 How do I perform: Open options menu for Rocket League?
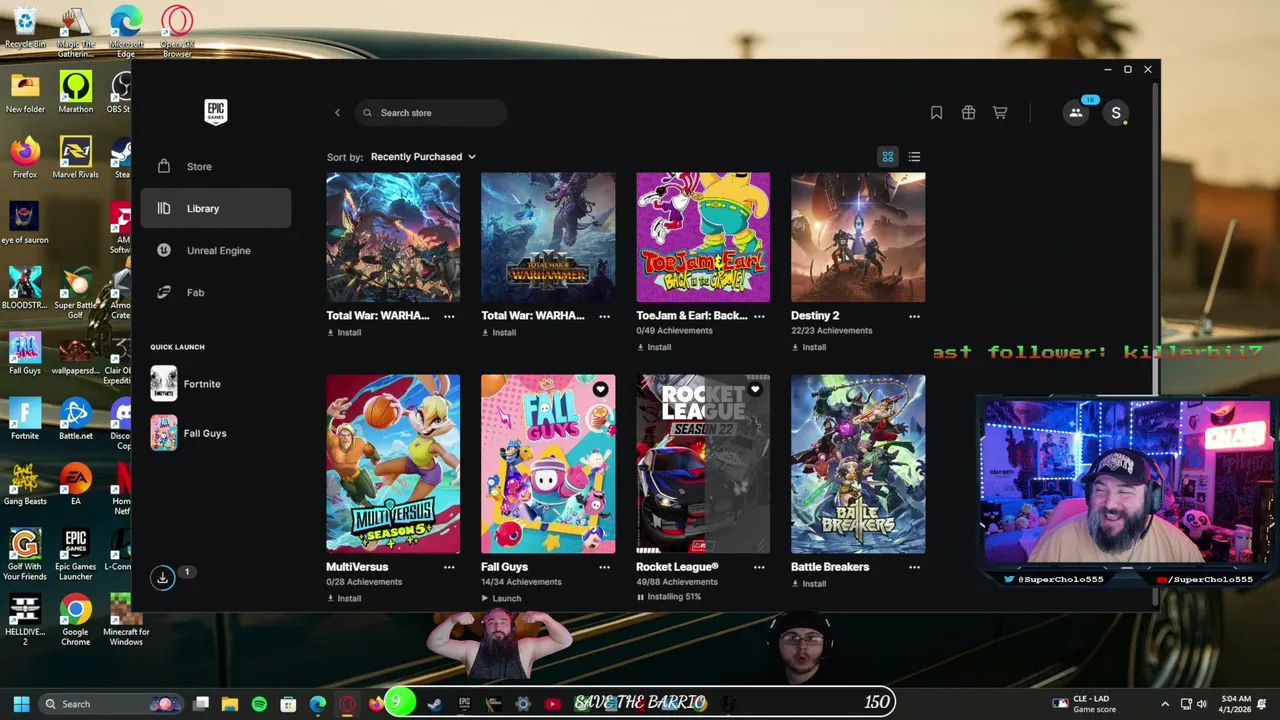[759, 567]
